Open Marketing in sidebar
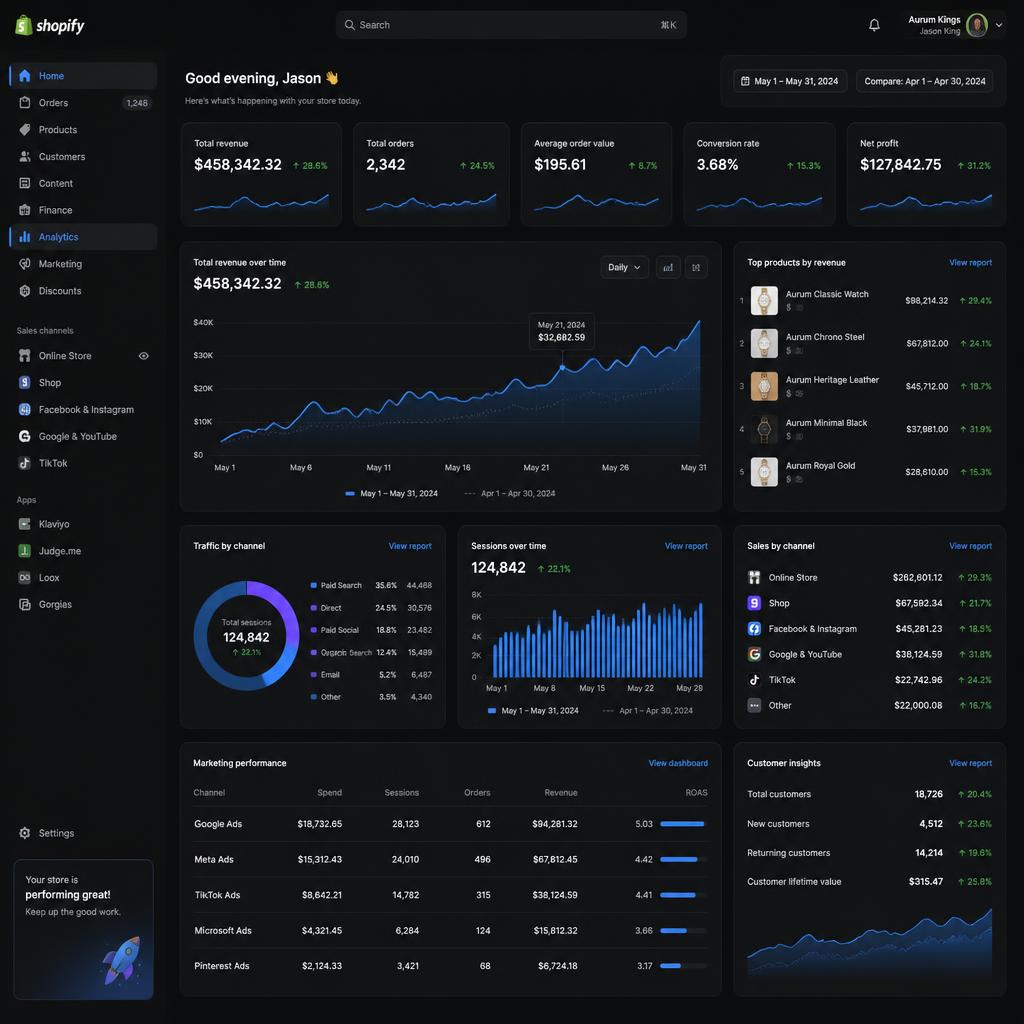The height and width of the screenshot is (1024, 1024). click(83, 264)
